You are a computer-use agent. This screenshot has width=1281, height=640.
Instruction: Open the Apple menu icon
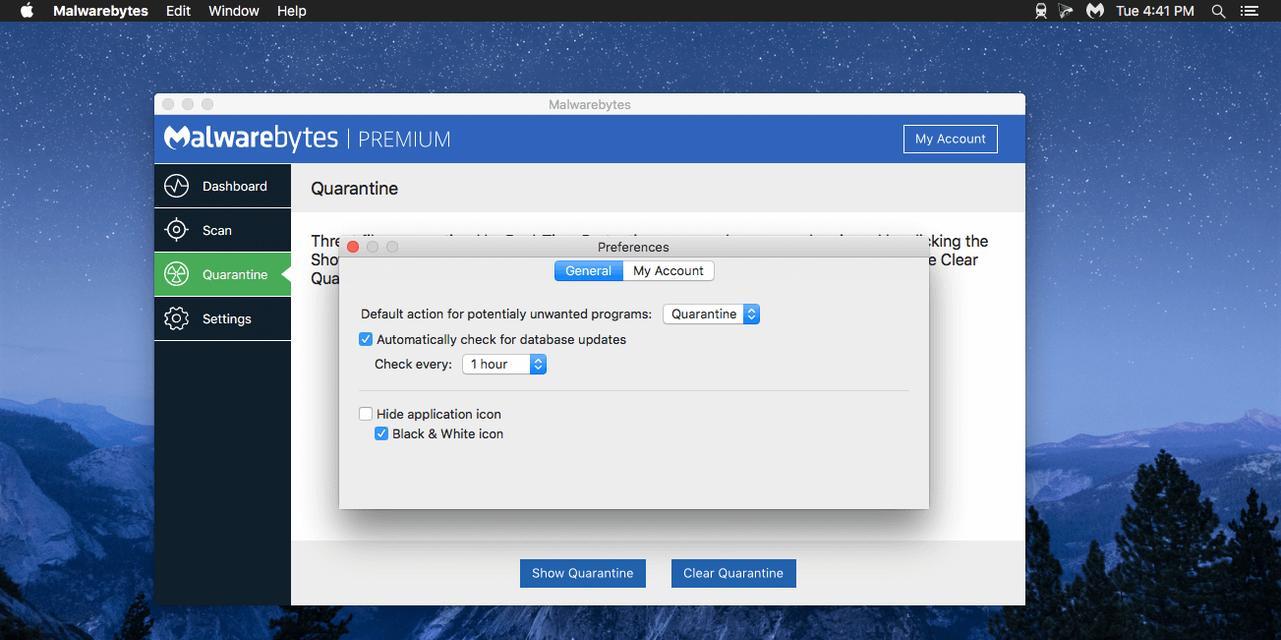(x=27, y=10)
